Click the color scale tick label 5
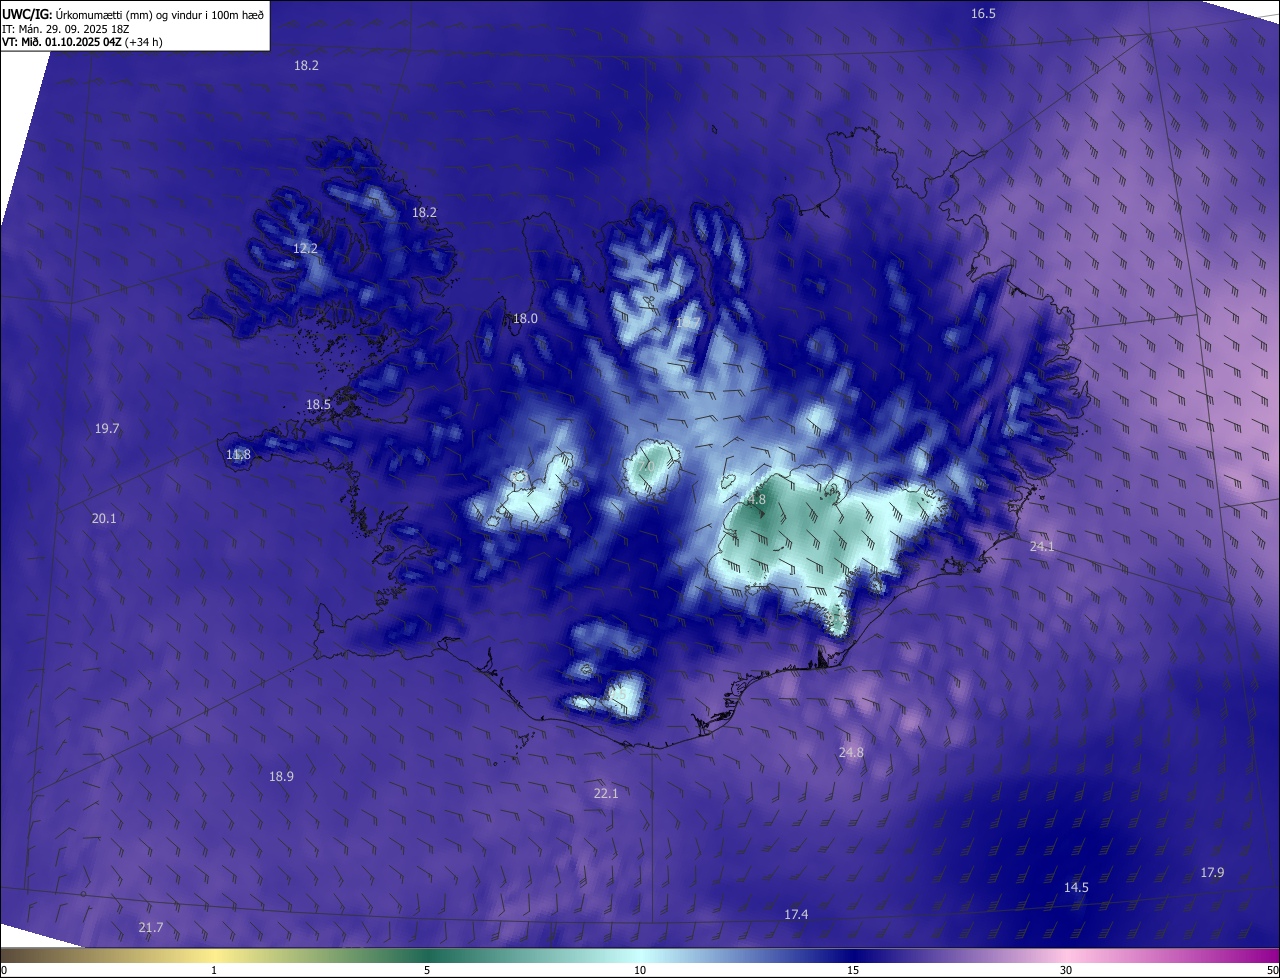 tap(427, 970)
